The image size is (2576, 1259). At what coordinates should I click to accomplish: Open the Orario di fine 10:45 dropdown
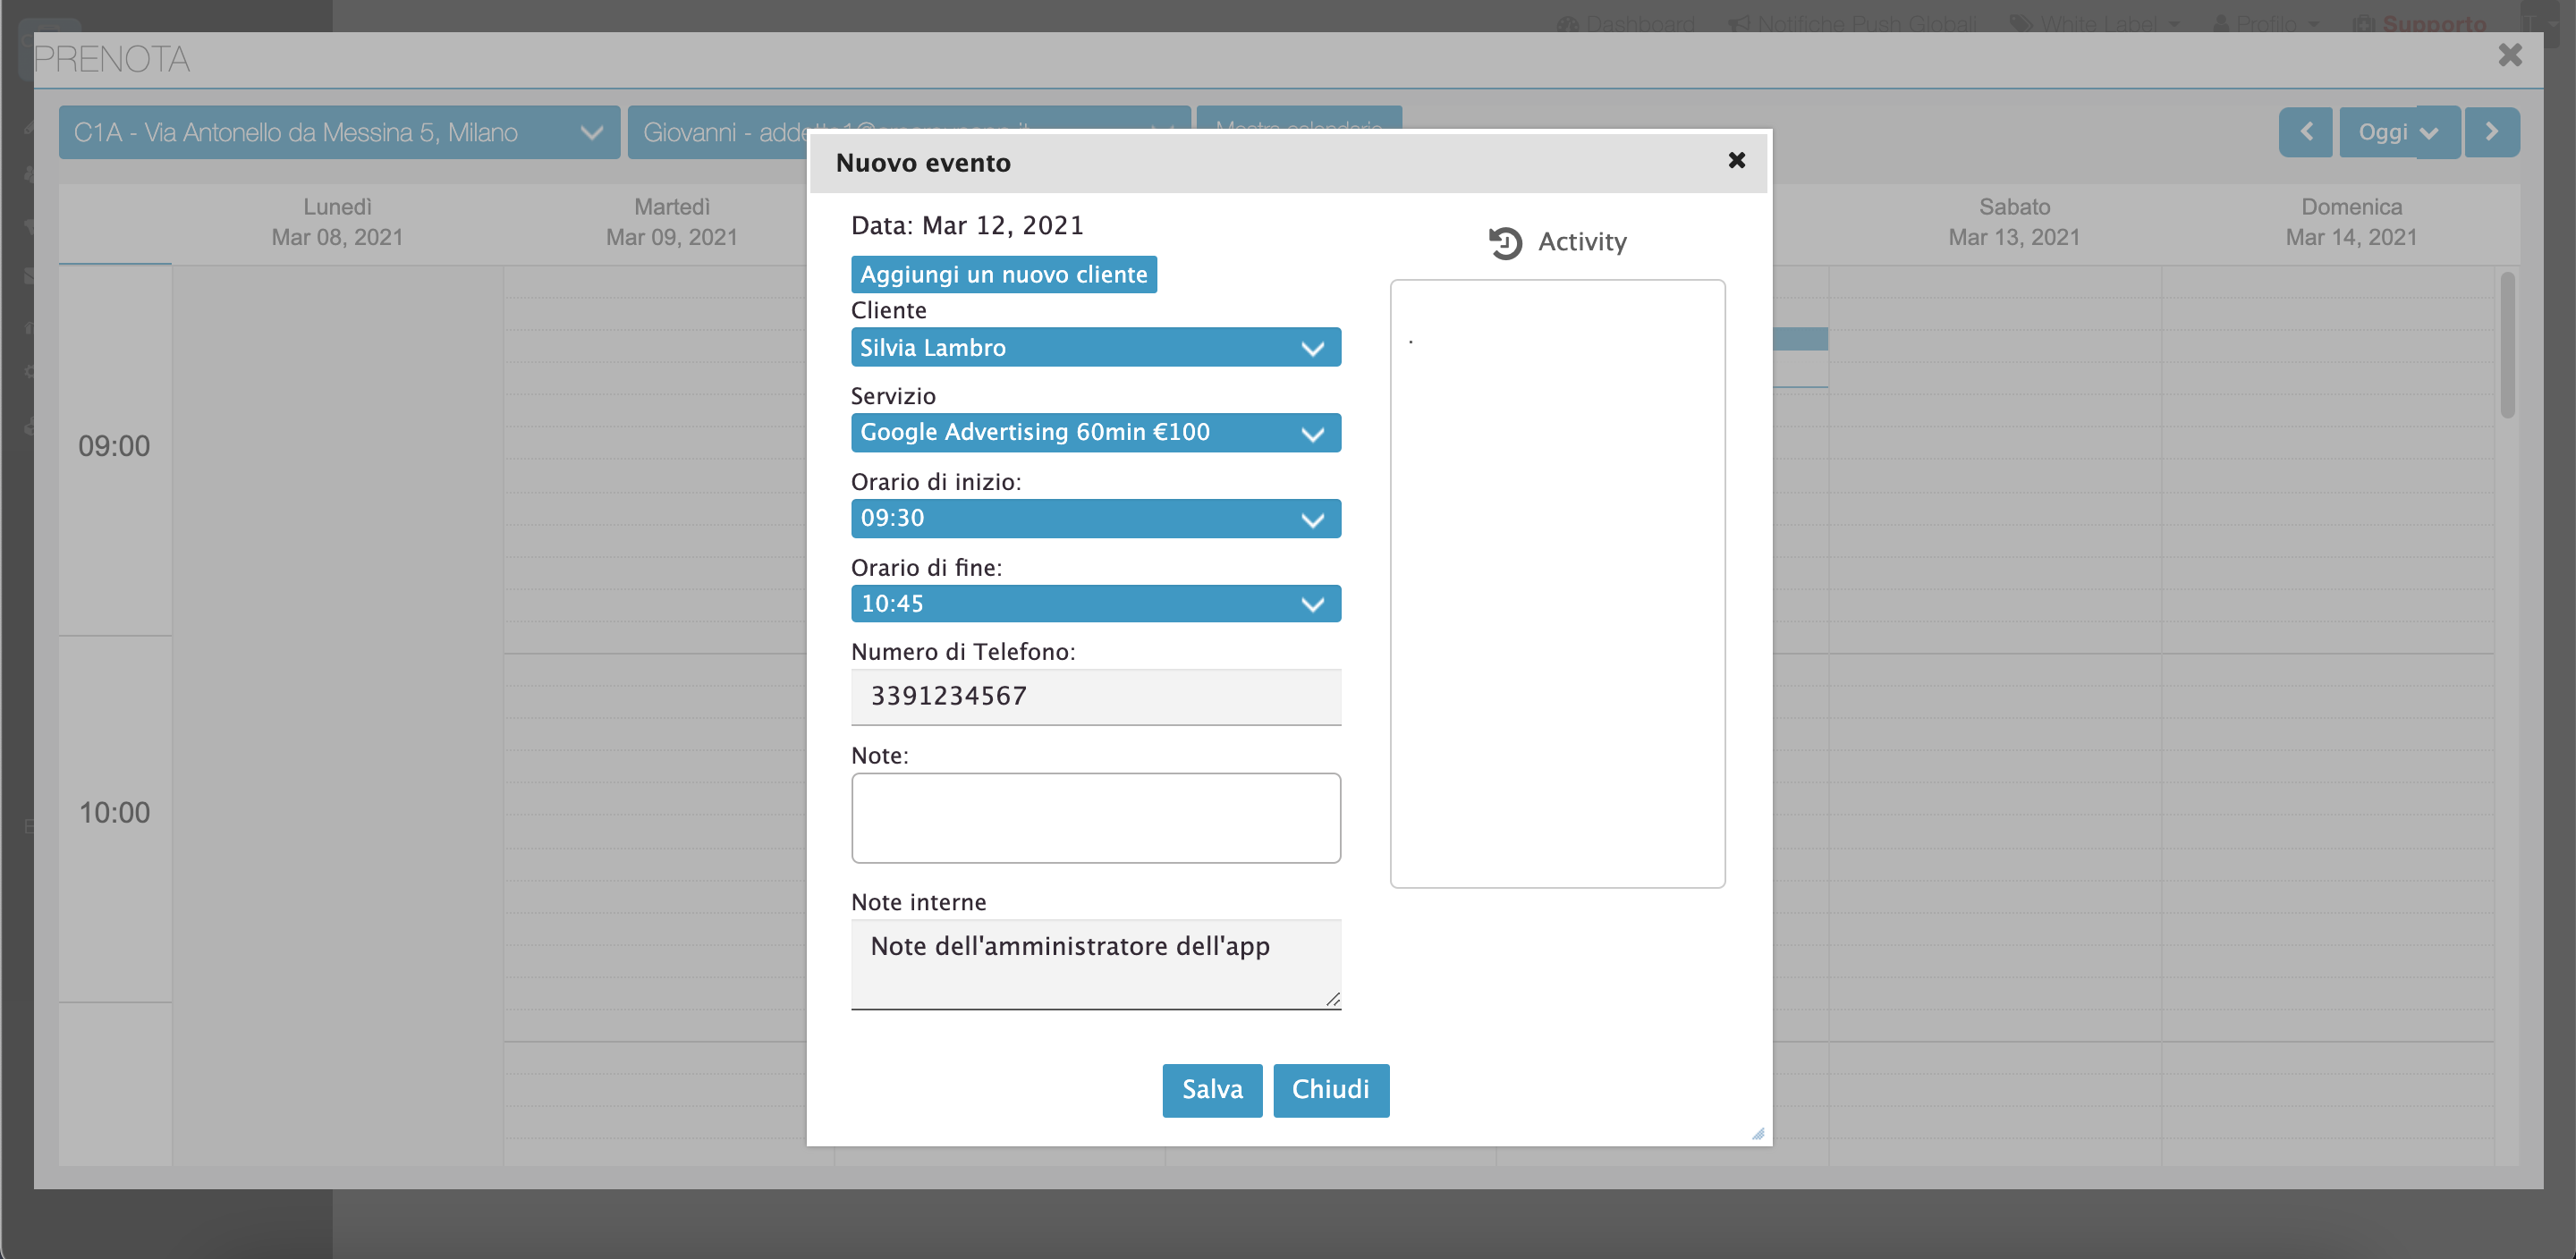tap(1095, 604)
